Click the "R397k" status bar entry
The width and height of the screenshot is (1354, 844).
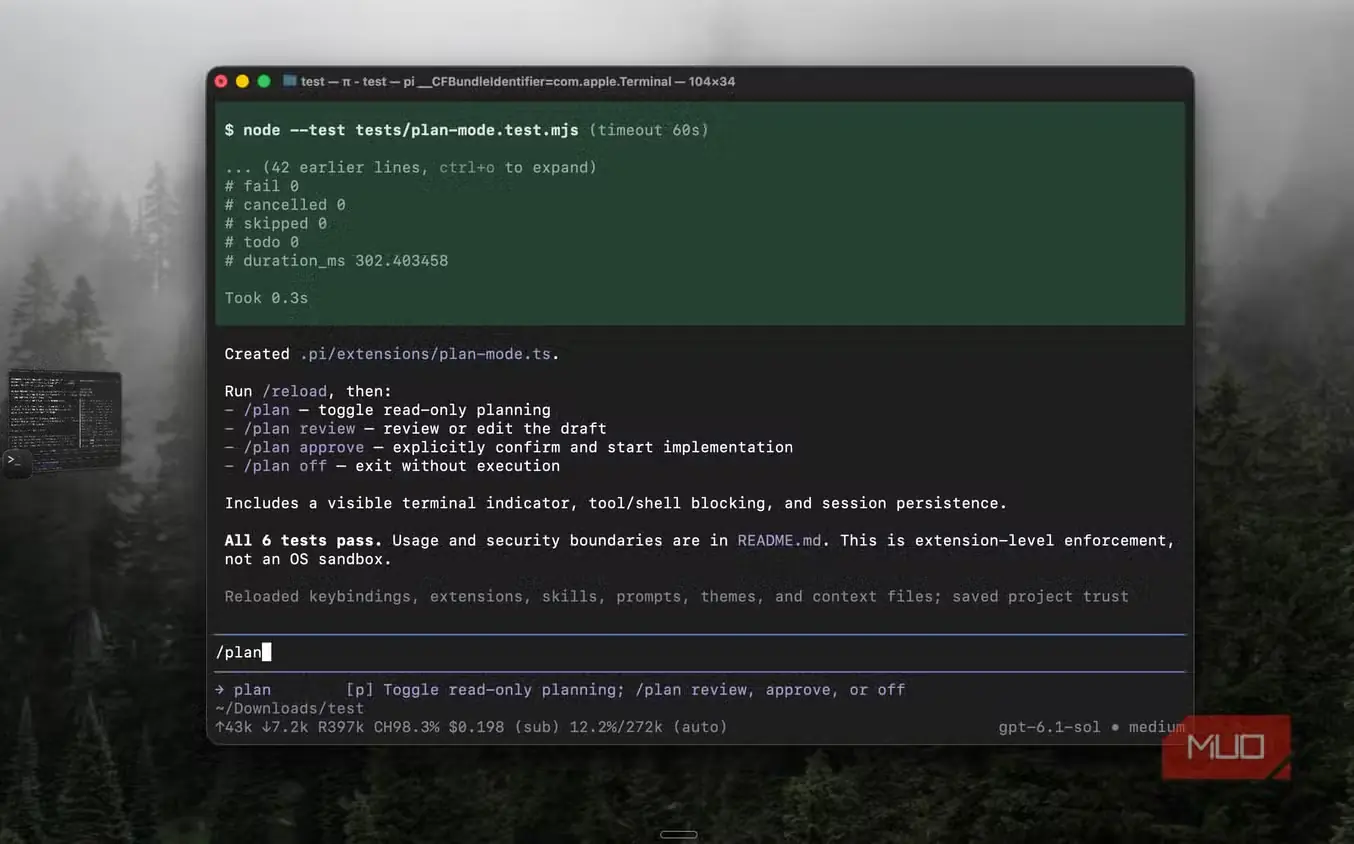pos(341,727)
